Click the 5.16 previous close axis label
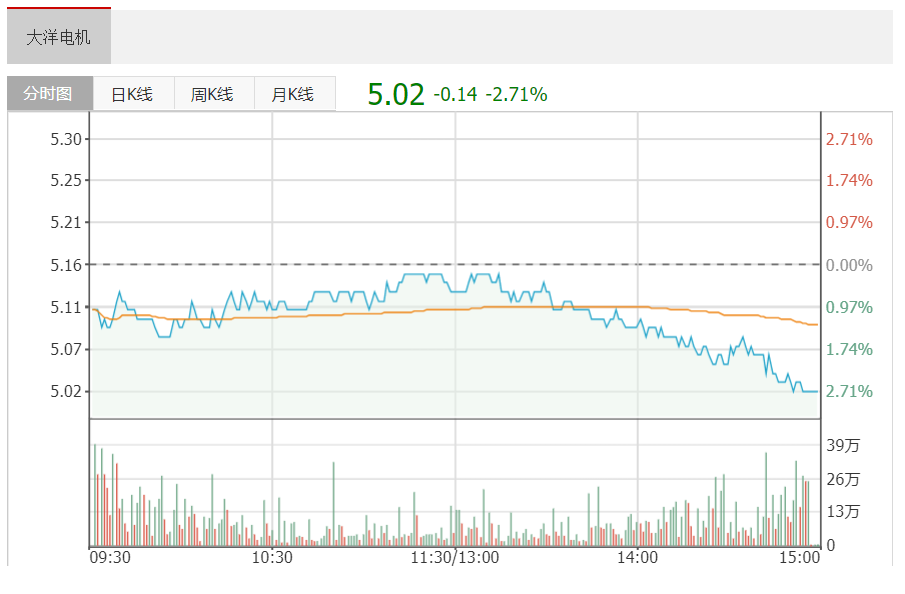Screen dimensions: 905x594 66,265
